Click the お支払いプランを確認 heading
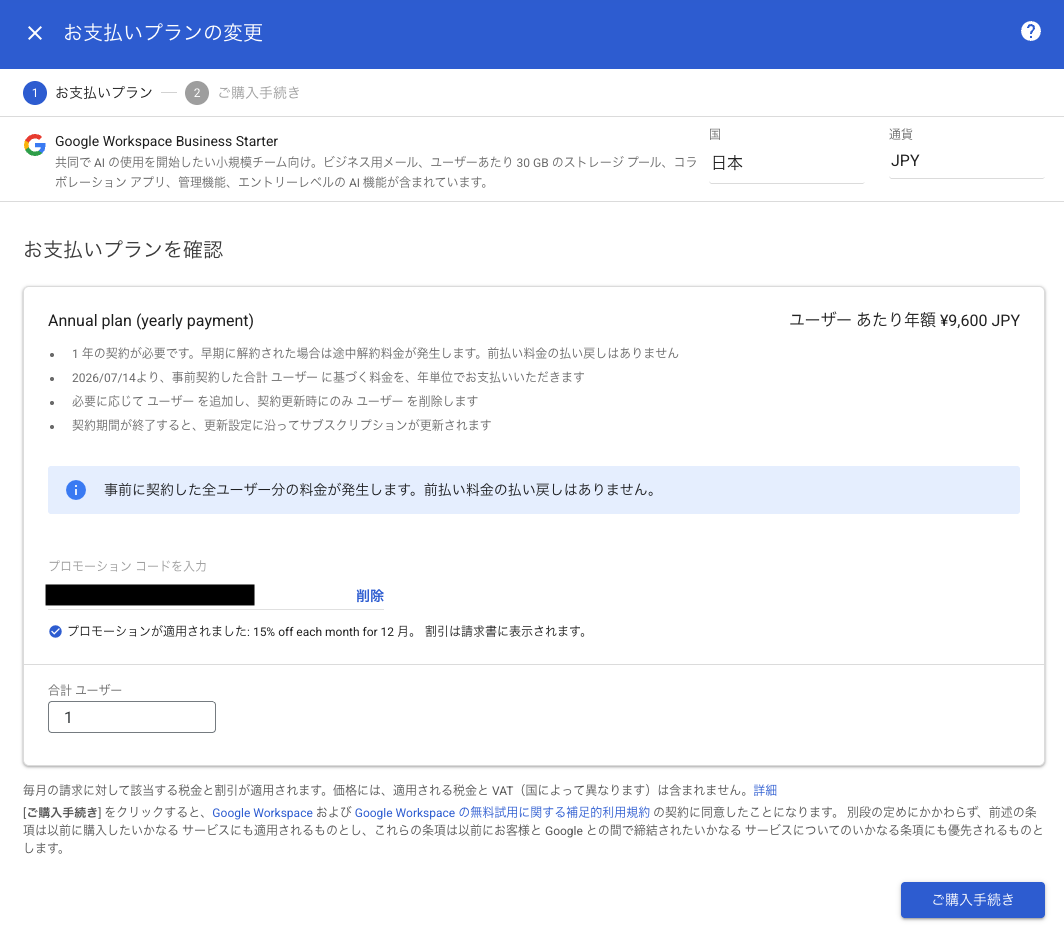1064x936 pixels. pyautogui.click(x=123, y=250)
